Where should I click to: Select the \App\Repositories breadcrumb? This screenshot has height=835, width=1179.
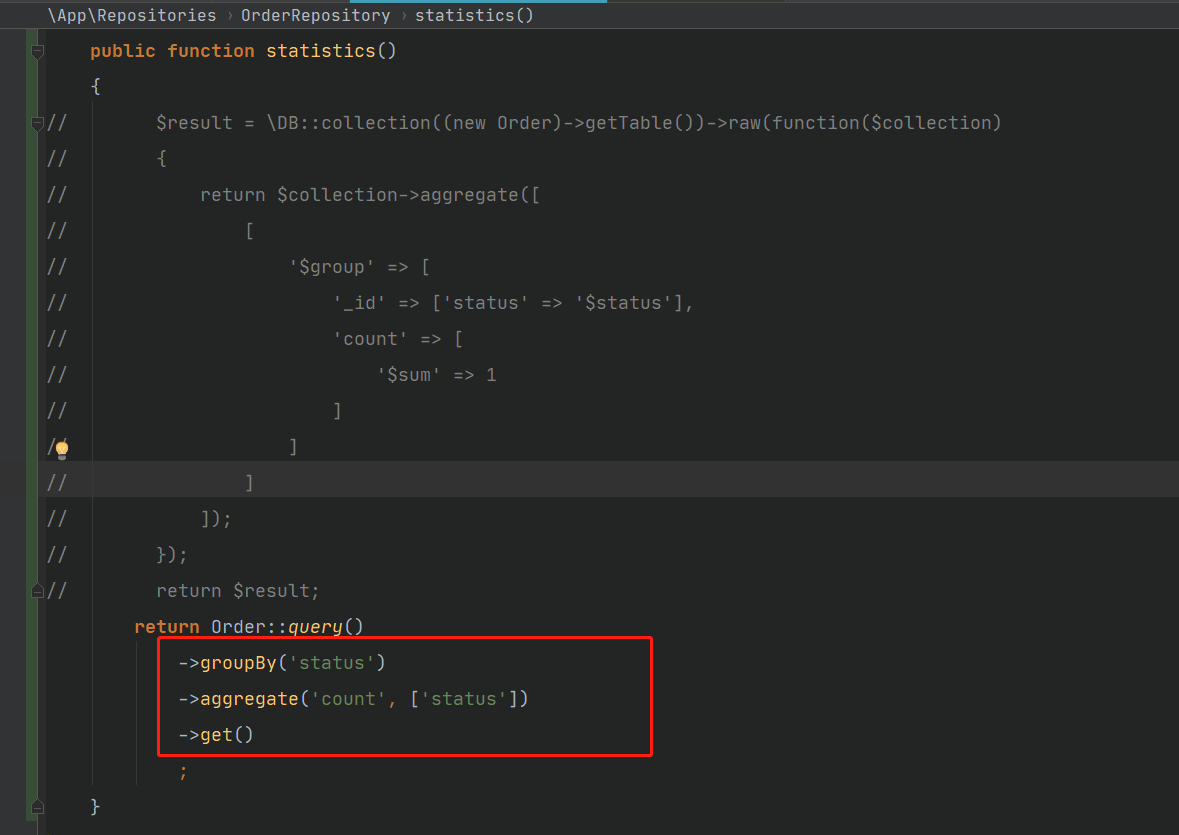(132, 15)
